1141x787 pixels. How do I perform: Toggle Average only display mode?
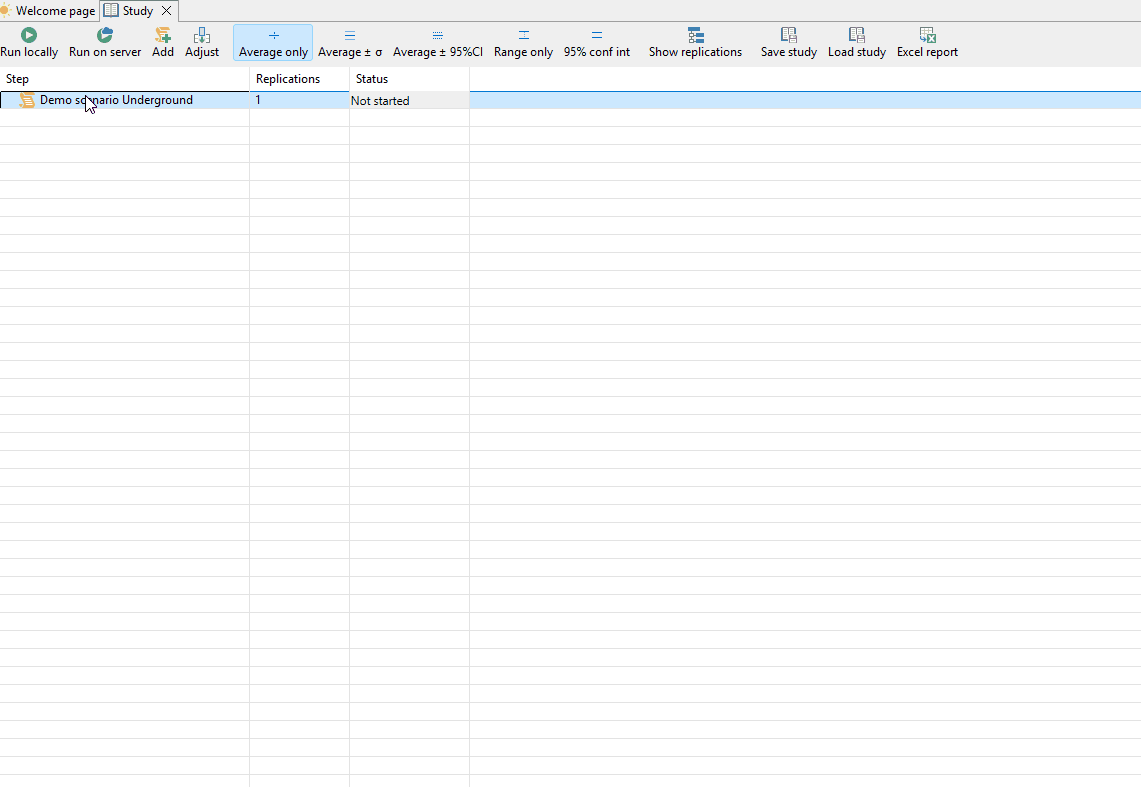(273, 43)
